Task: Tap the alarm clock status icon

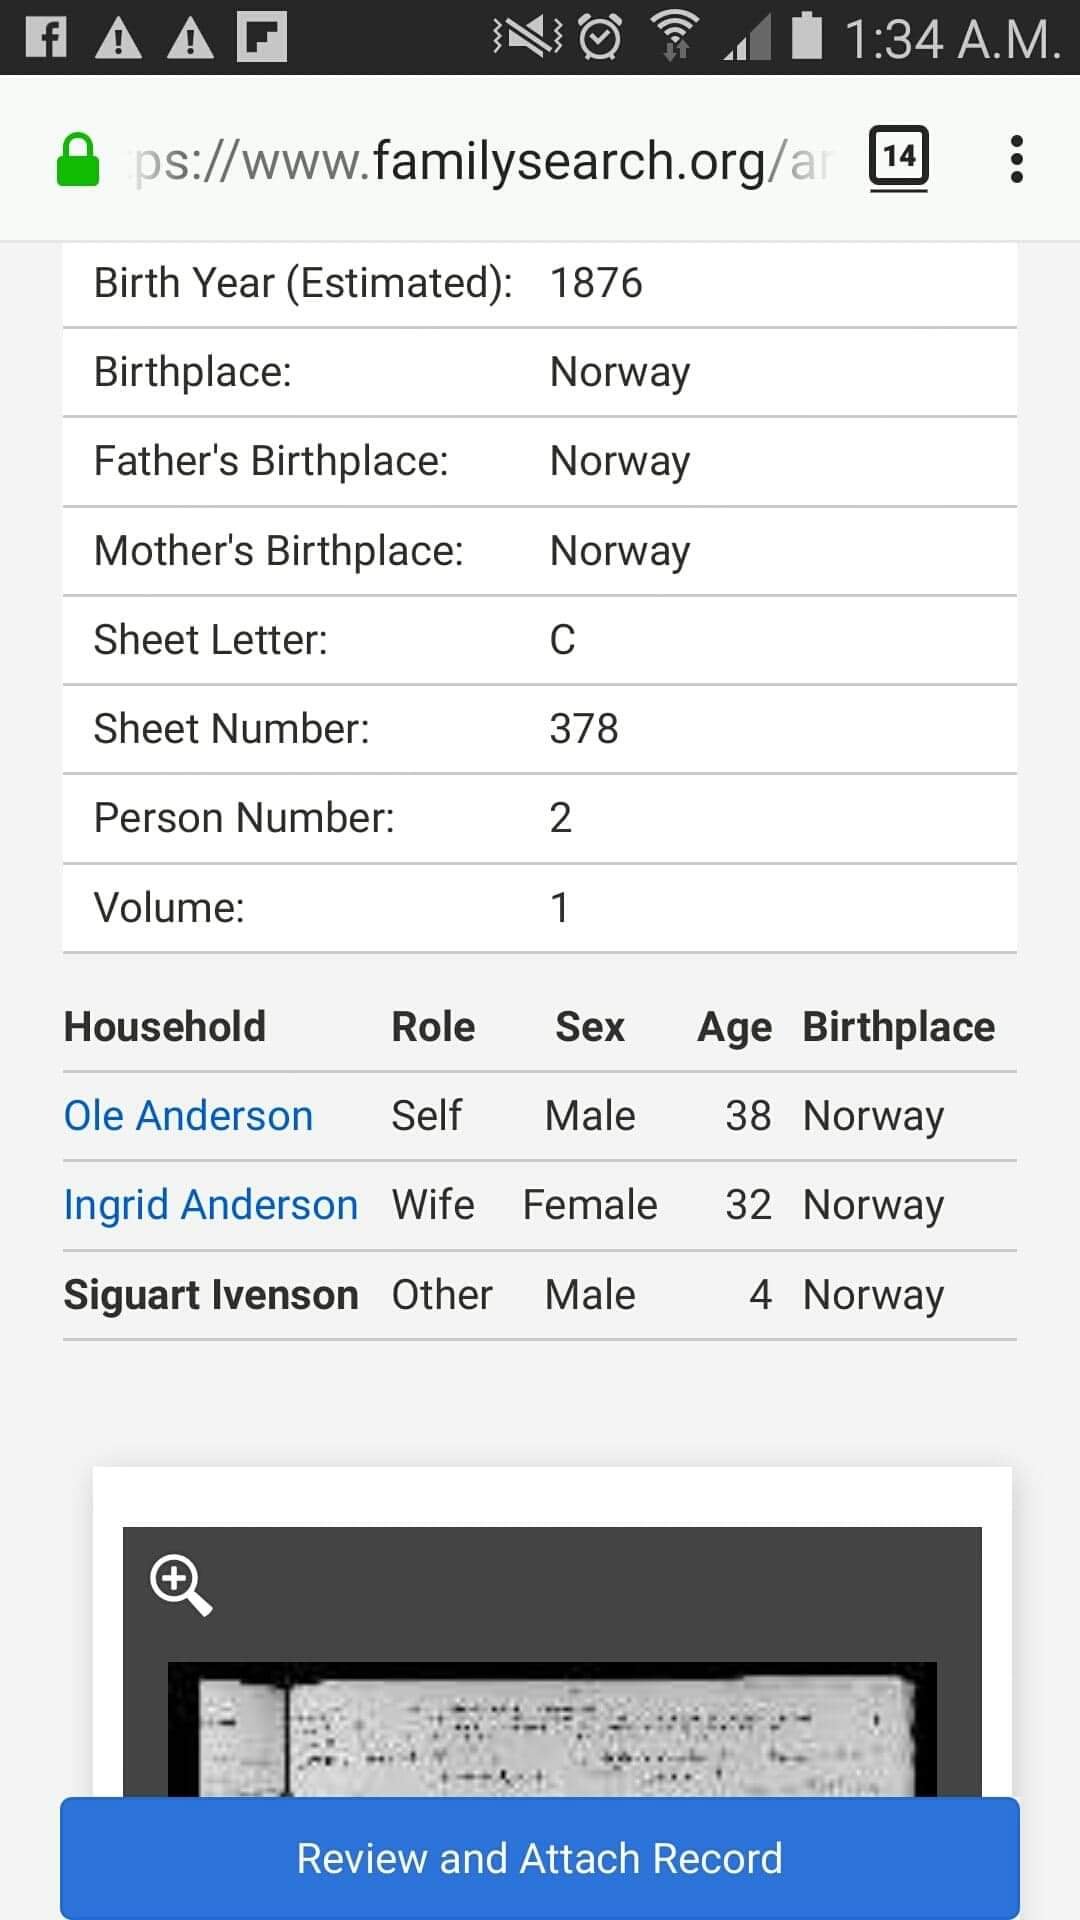Action: [x=600, y=38]
